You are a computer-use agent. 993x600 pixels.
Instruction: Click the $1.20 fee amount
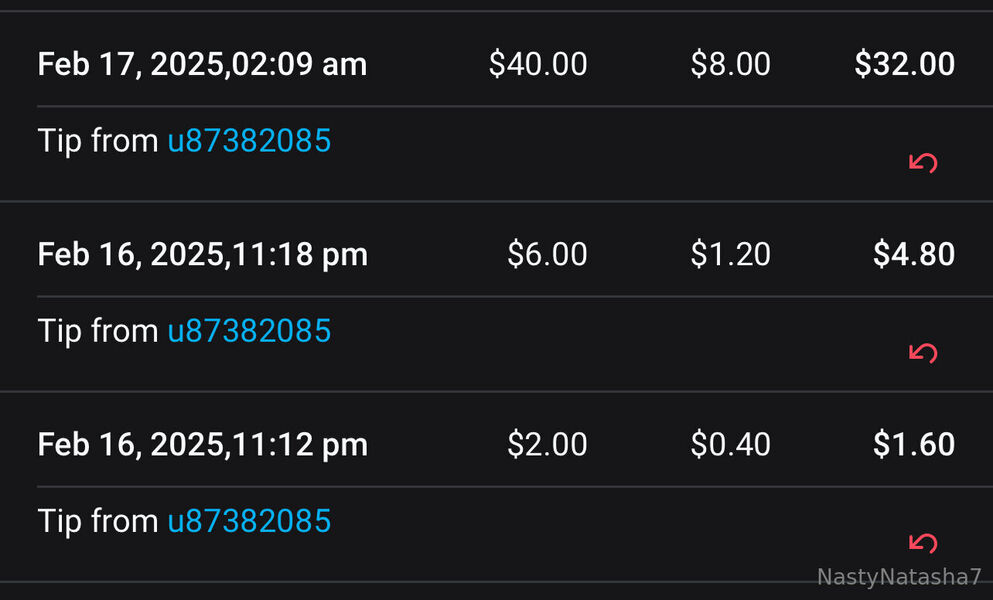730,255
